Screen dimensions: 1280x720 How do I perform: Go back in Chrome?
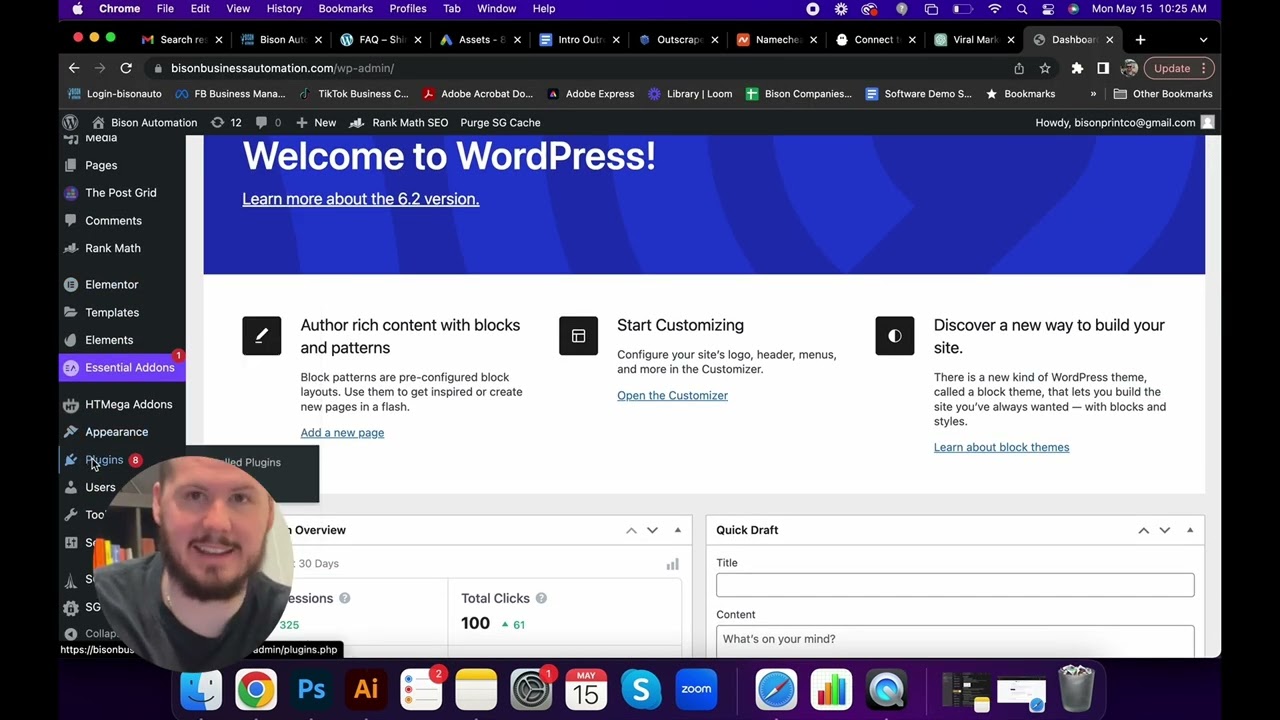[74, 68]
